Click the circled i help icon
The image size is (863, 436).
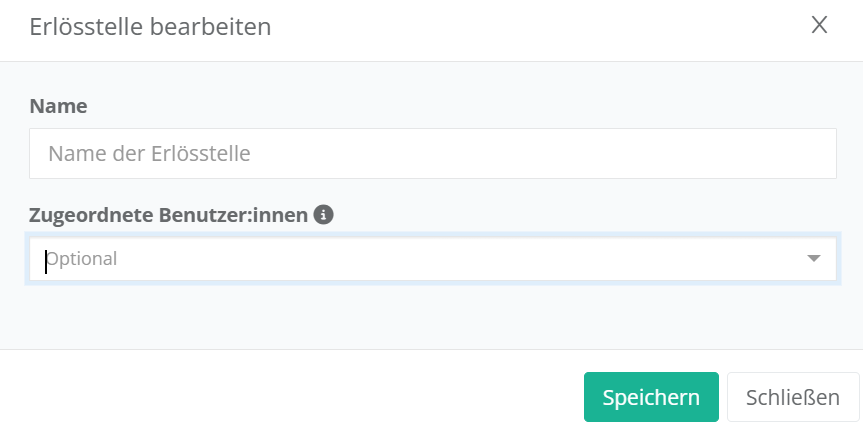coord(323,214)
